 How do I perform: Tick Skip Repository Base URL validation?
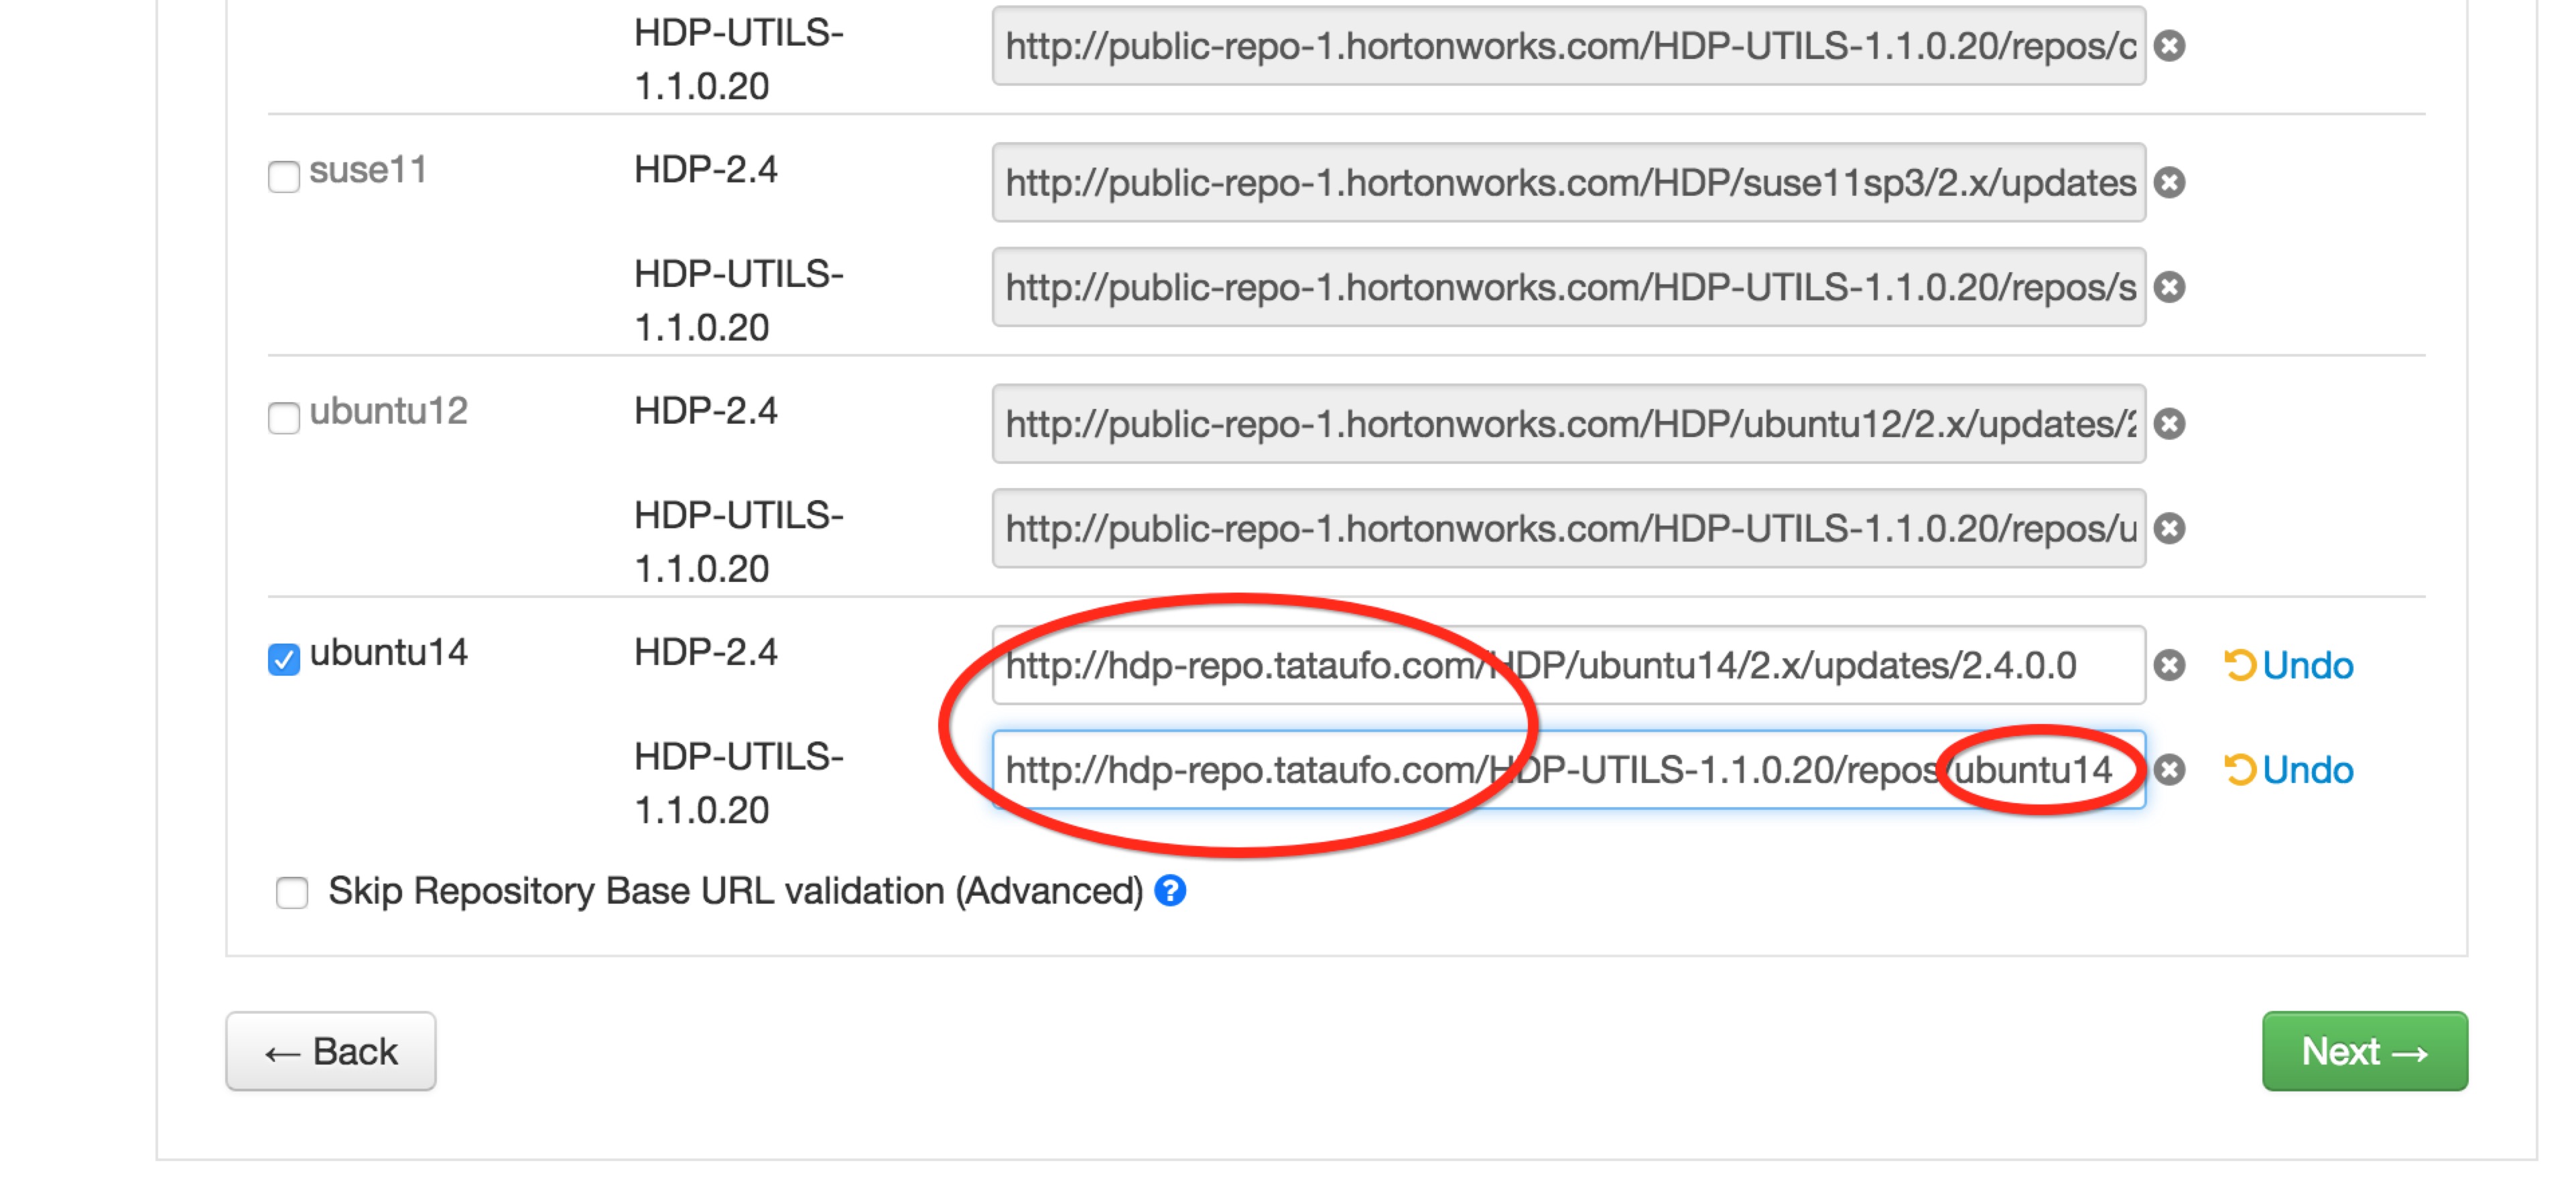[292, 892]
